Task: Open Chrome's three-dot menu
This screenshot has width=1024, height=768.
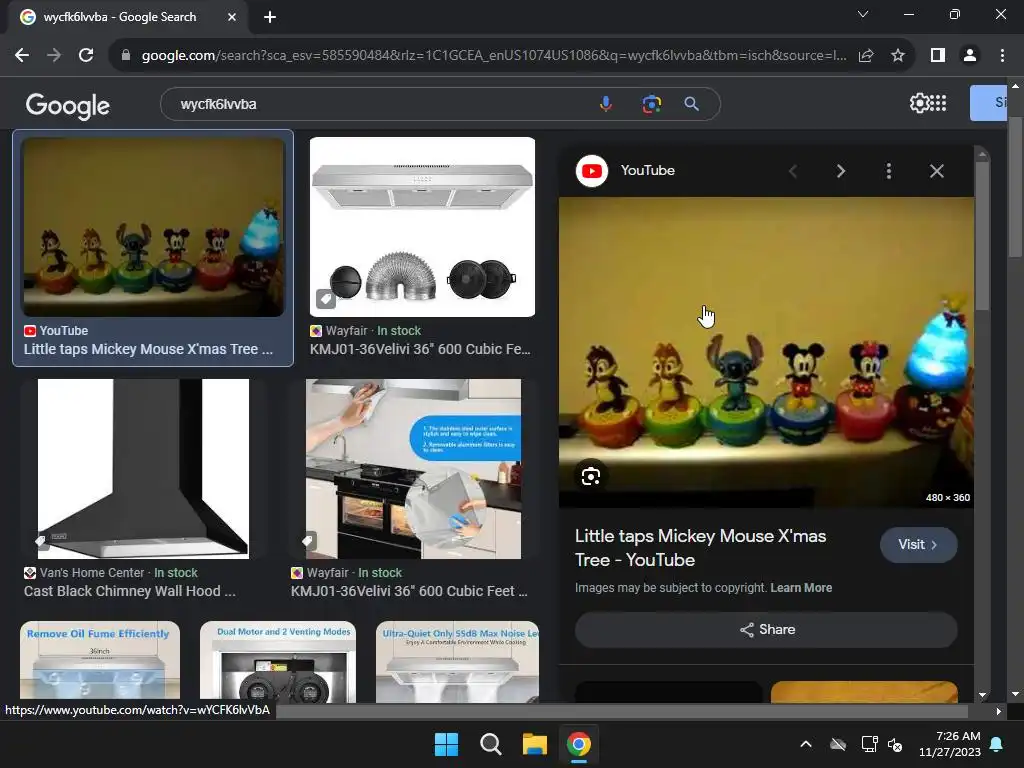Action: (x=1002, y=56)
